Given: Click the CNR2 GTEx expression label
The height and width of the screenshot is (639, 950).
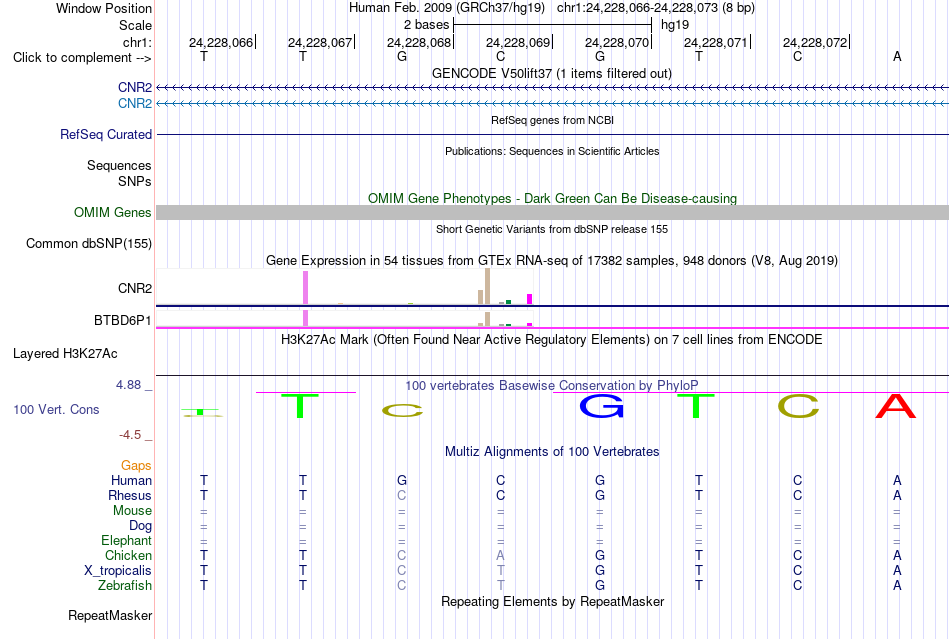Looking at the screenshot, I should click(x=135, y=288).
